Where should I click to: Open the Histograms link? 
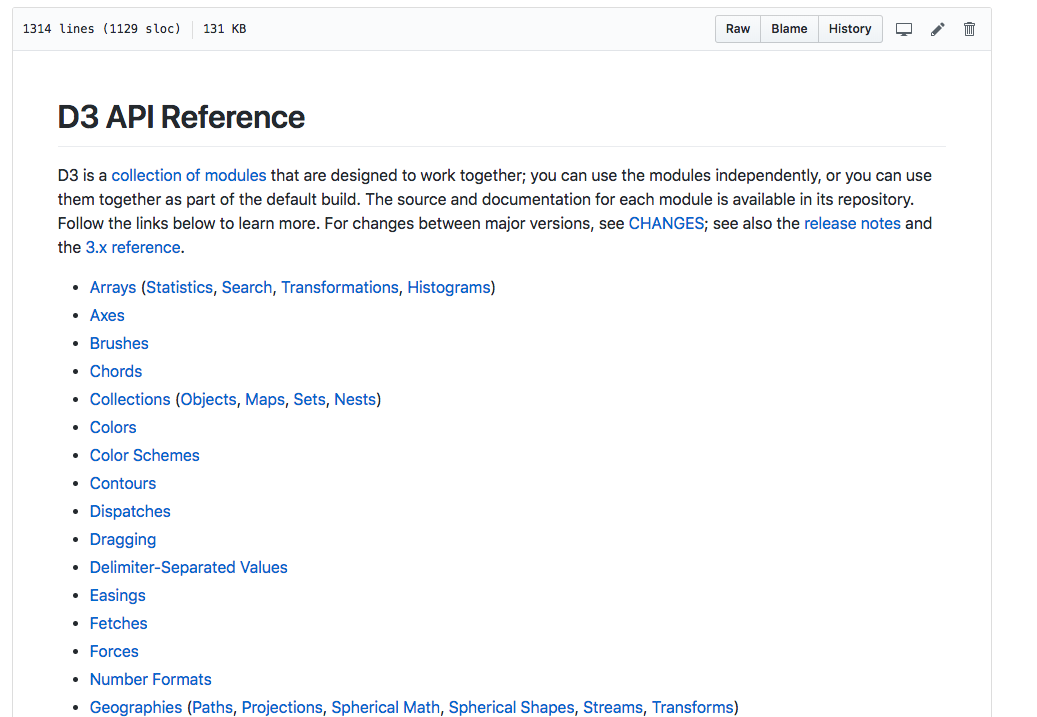point(448,288)
